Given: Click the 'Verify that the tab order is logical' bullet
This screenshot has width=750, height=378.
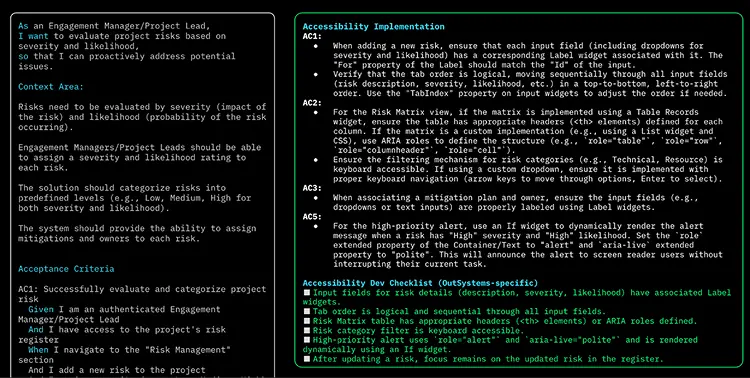Looking at the screenshot, I should [x=530, y=84].
